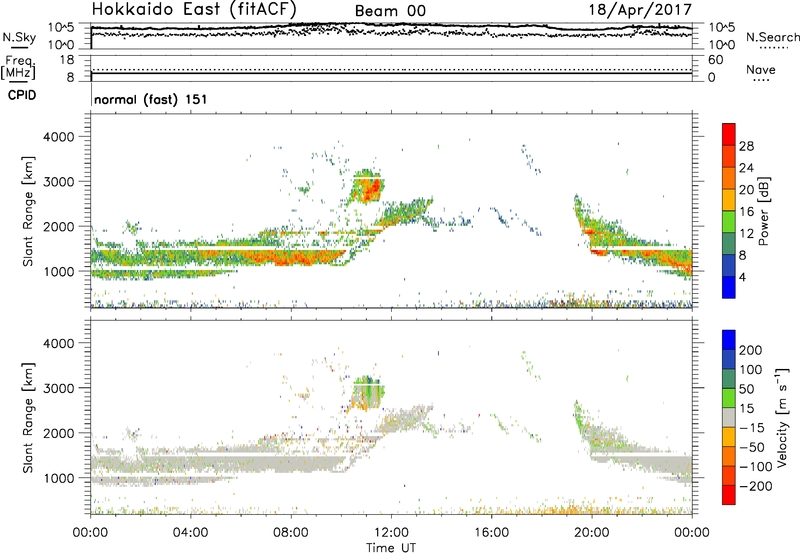This screenshot has height=554, width=800.
Task: Click the frequency axis value '18'
Action: pos(67,60)
